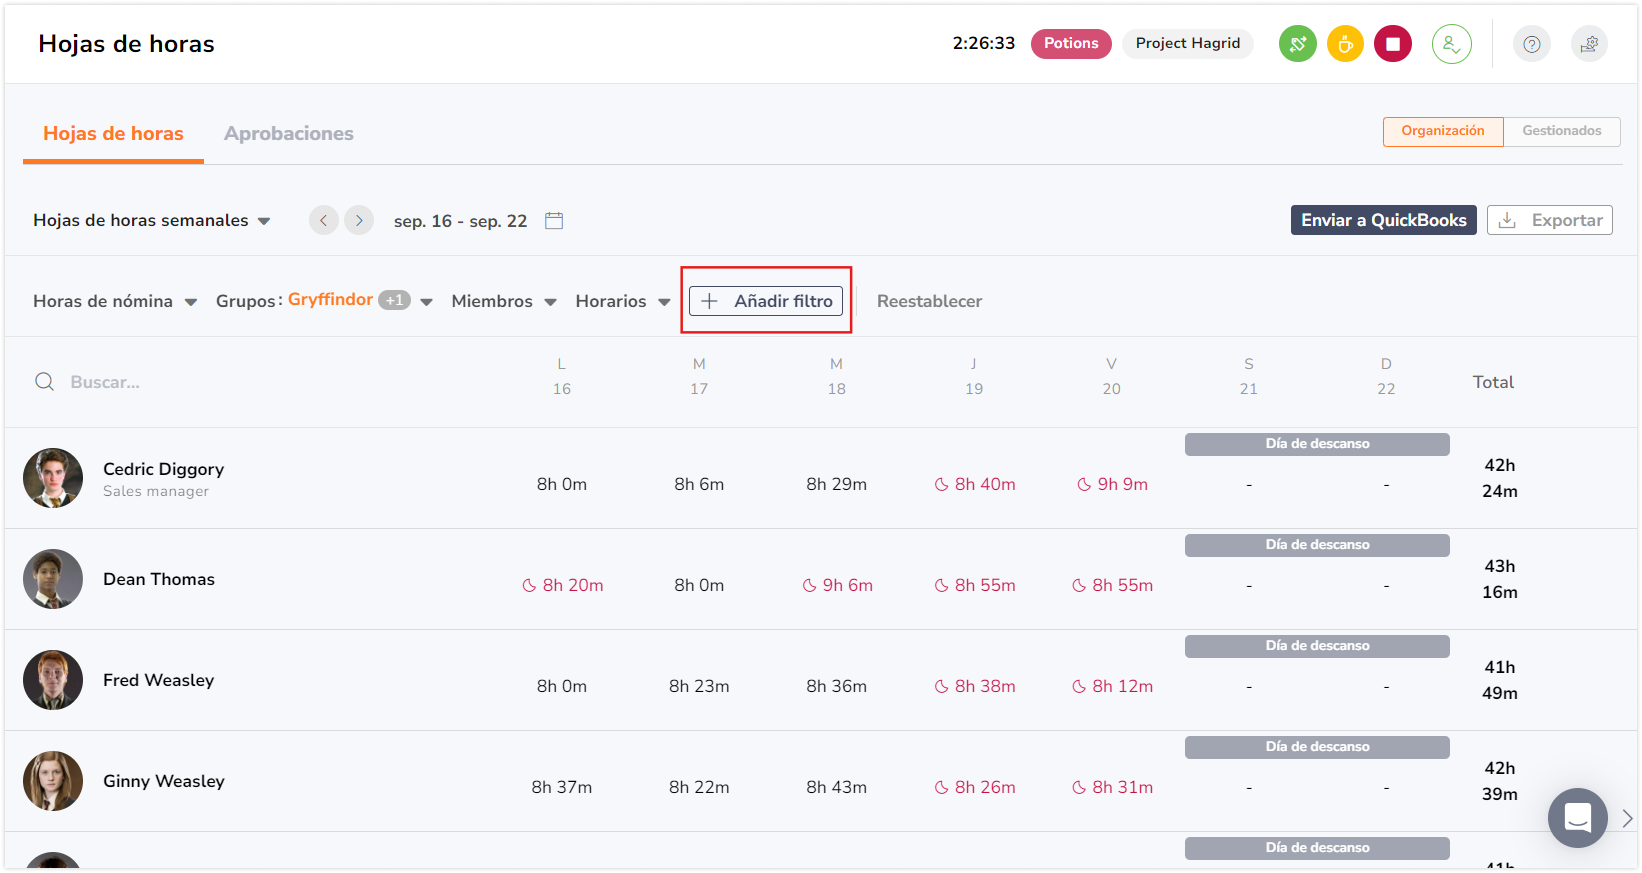1642x873 pixels.
Task: Click Fred Weasley's avatar
Action: pyautogui.click(x=53, y=680)
